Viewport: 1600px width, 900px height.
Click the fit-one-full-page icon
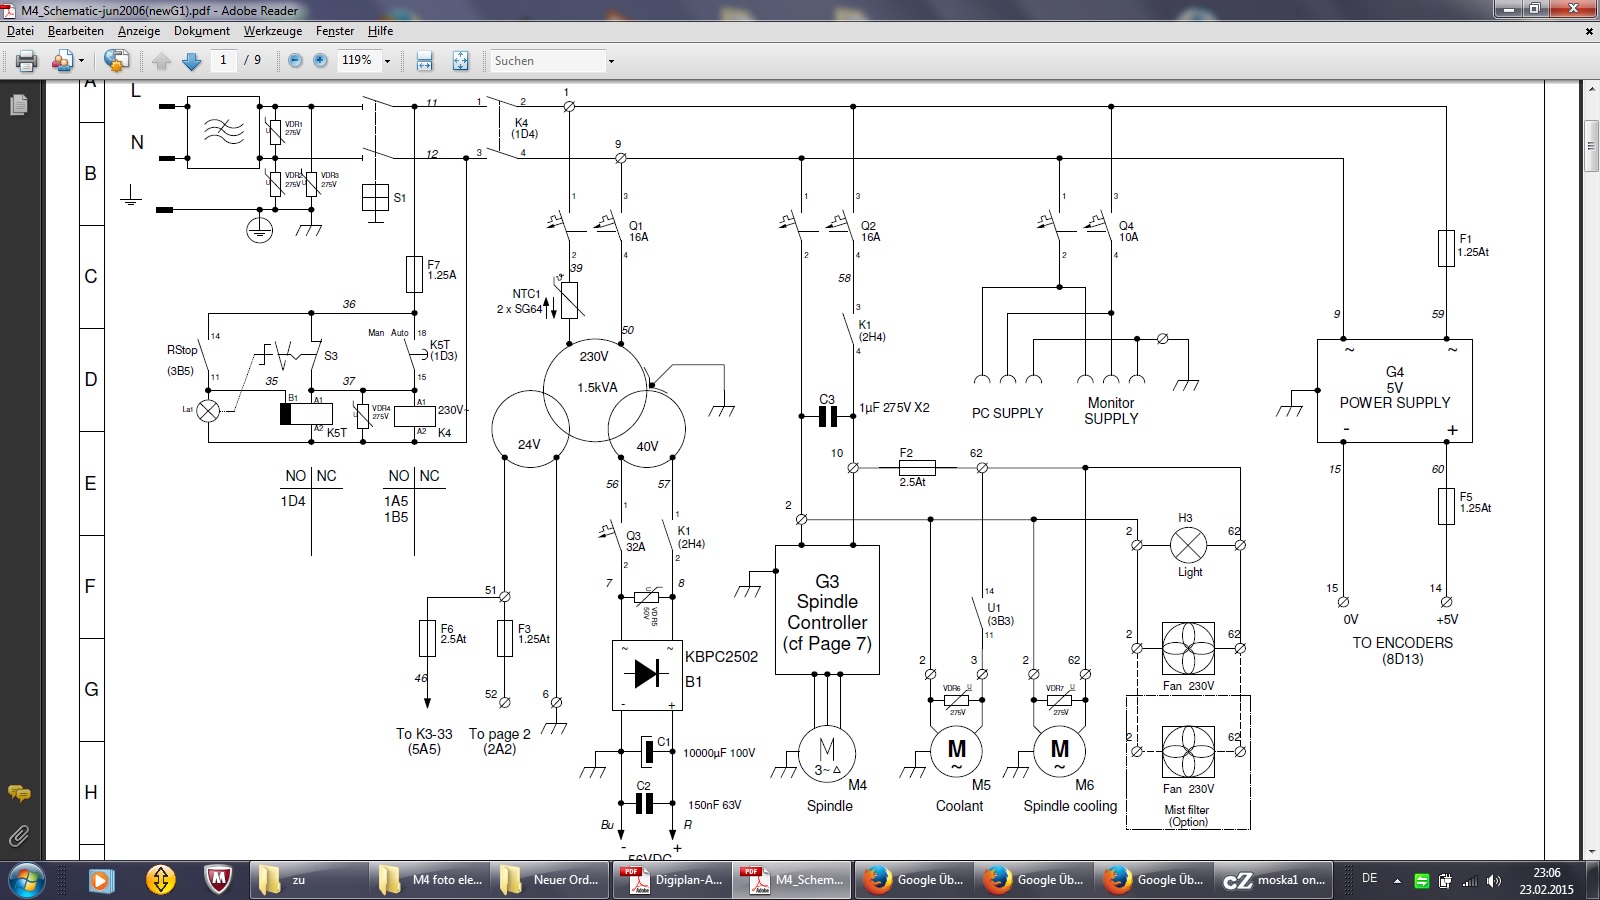[460, 61]
